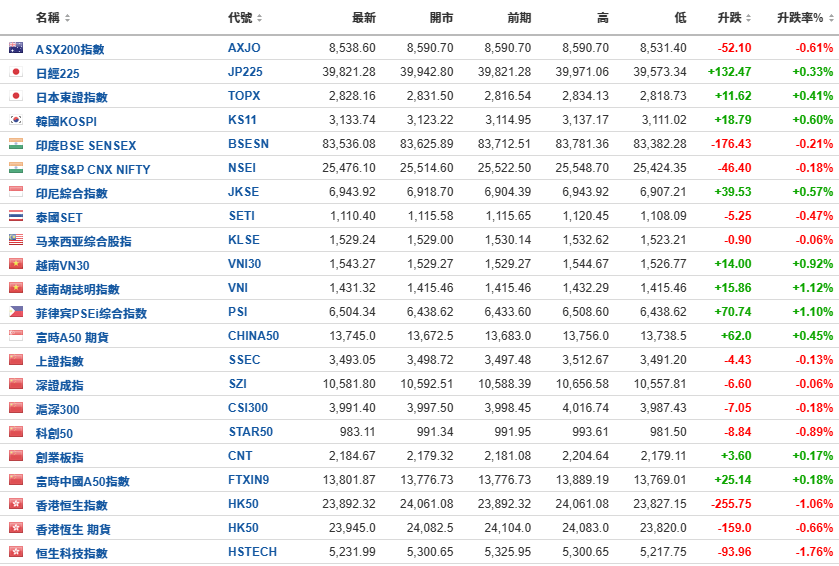839x566 pixels.
Task: Click Vietnam flag beside 越南胡誌明指數
Action: [16, 288]
